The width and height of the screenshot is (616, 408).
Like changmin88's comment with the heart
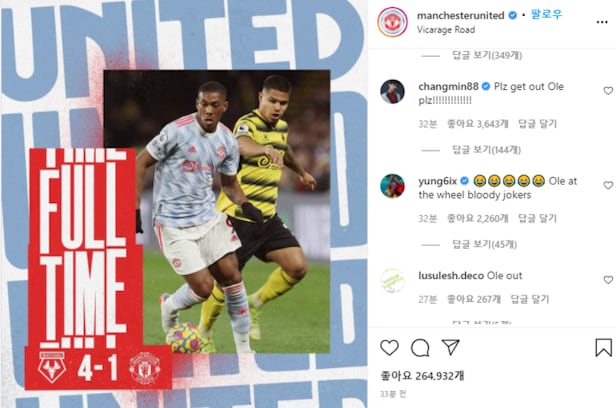(608, 91)
